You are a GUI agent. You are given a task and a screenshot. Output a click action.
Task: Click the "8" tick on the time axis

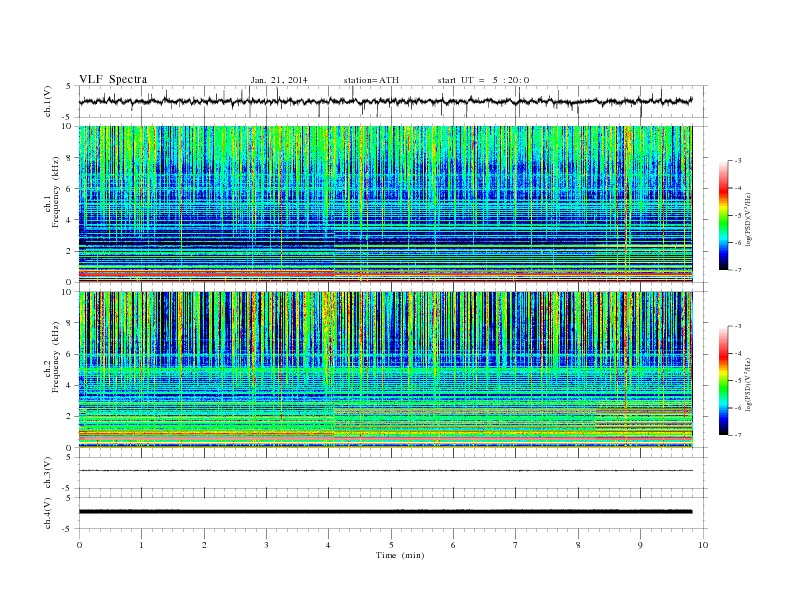578,545
